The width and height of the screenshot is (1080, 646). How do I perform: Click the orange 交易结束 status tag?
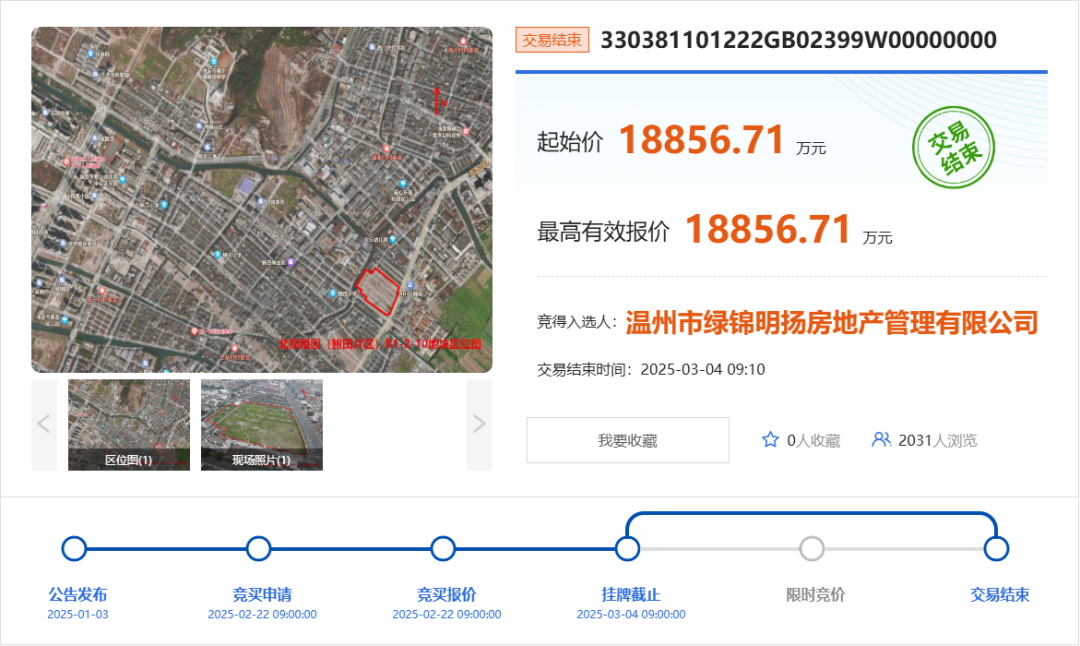552,40
